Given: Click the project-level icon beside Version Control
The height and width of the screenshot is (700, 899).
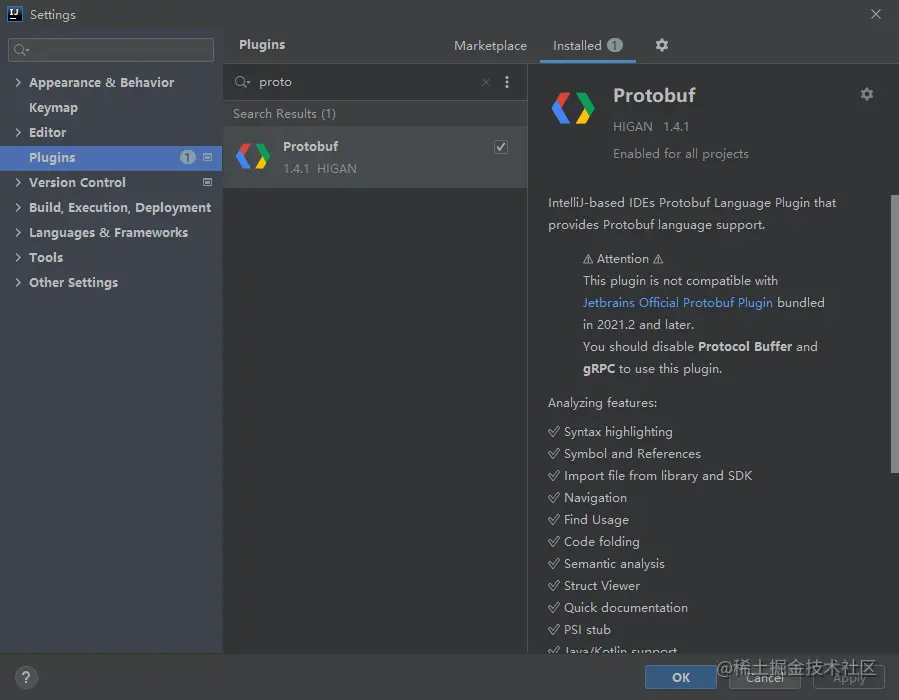Looking at the screenshot, I should pyautogui.click(x=208, y=182).
